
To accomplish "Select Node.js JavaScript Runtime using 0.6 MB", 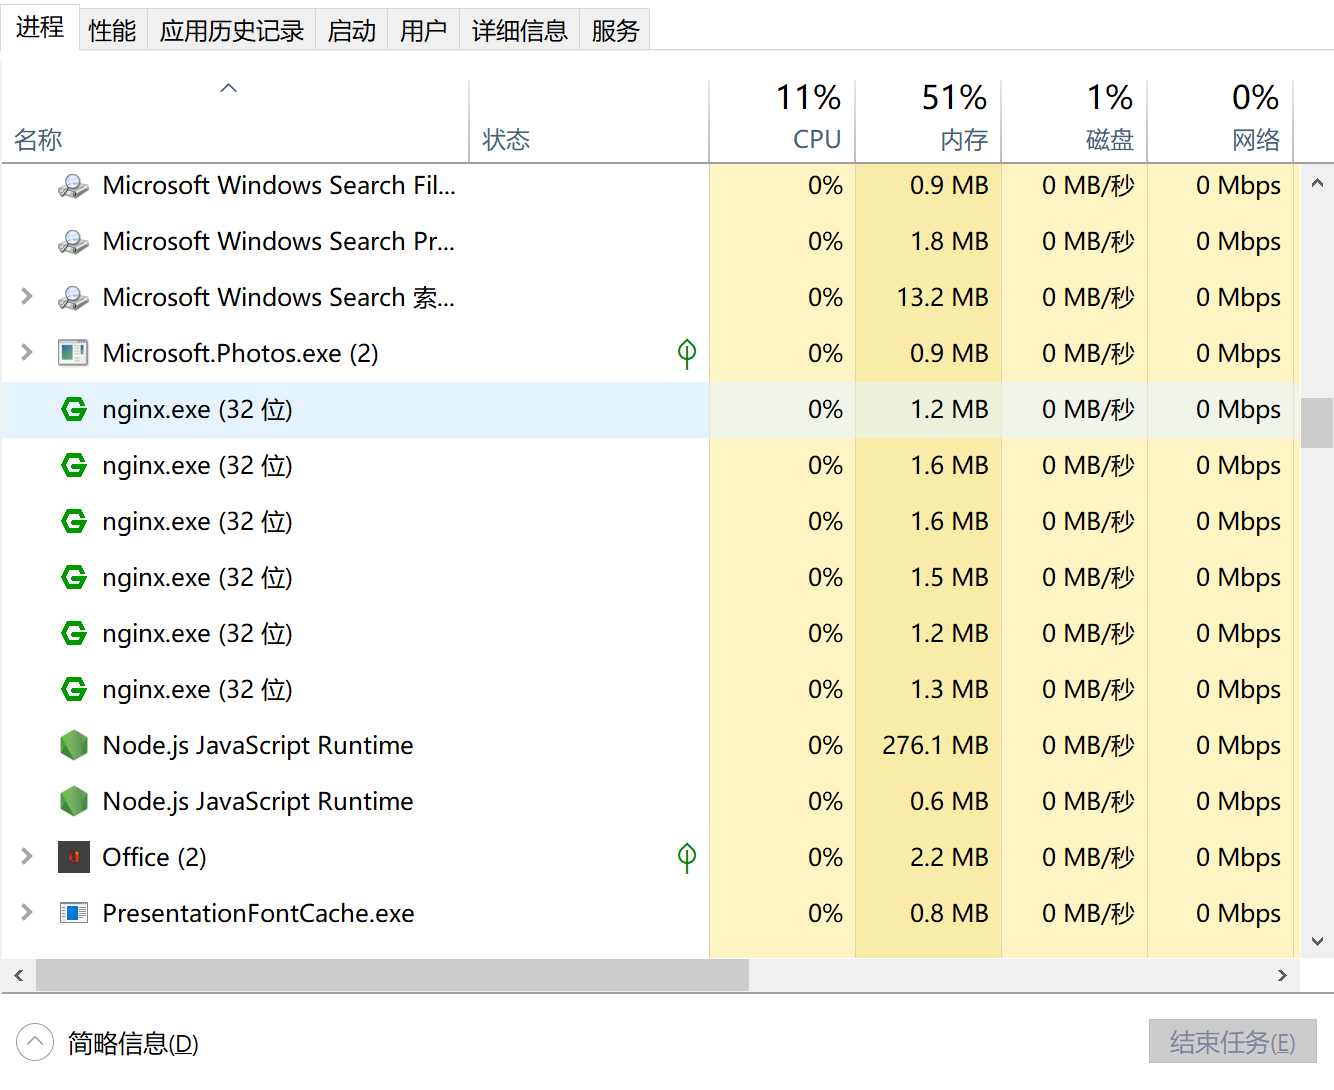I will click(x=258, y=802).
